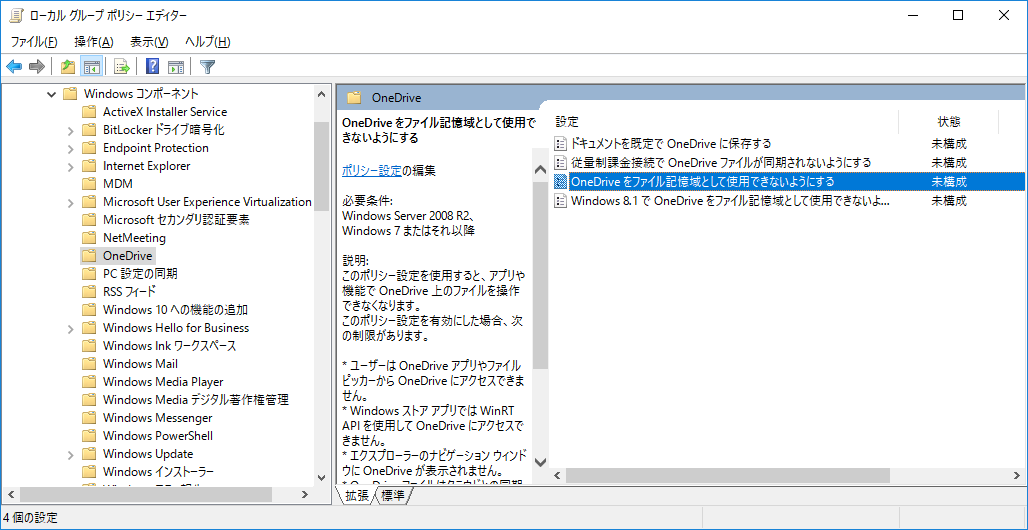
Task: Open the 操作(A) menu
Action: pos(94,42)
